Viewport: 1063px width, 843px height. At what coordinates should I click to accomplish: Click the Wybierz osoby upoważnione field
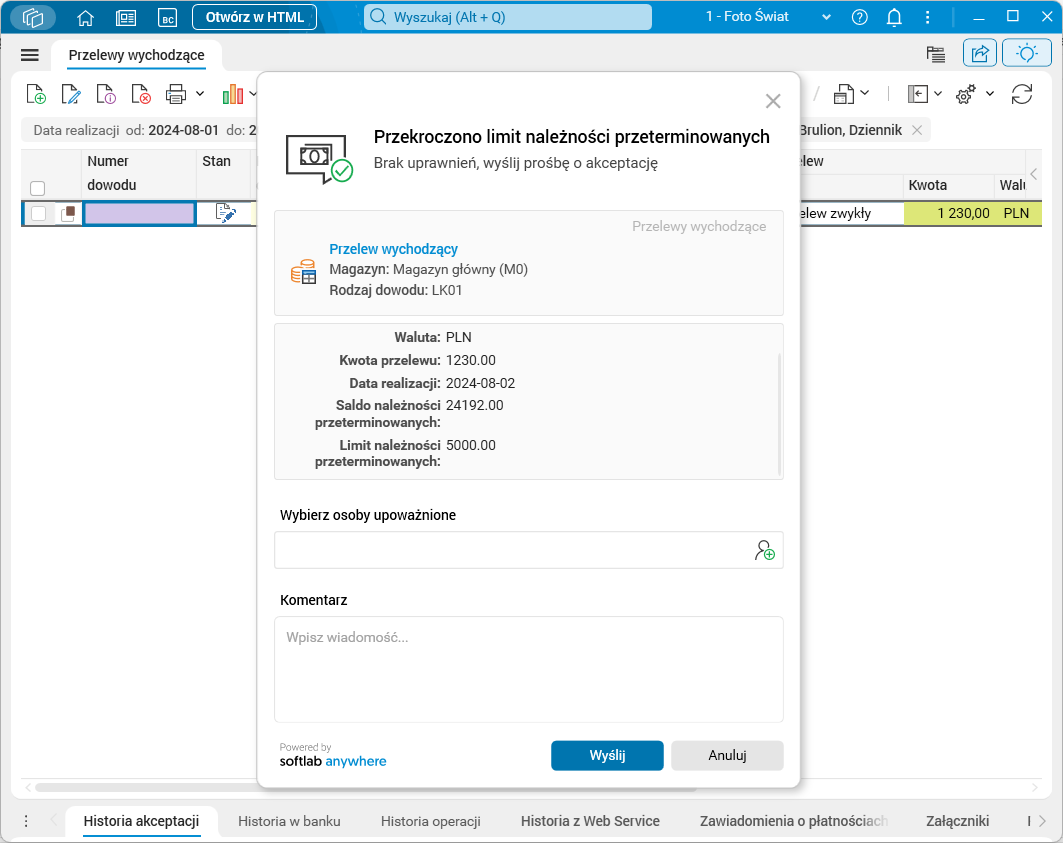[529, 550]
